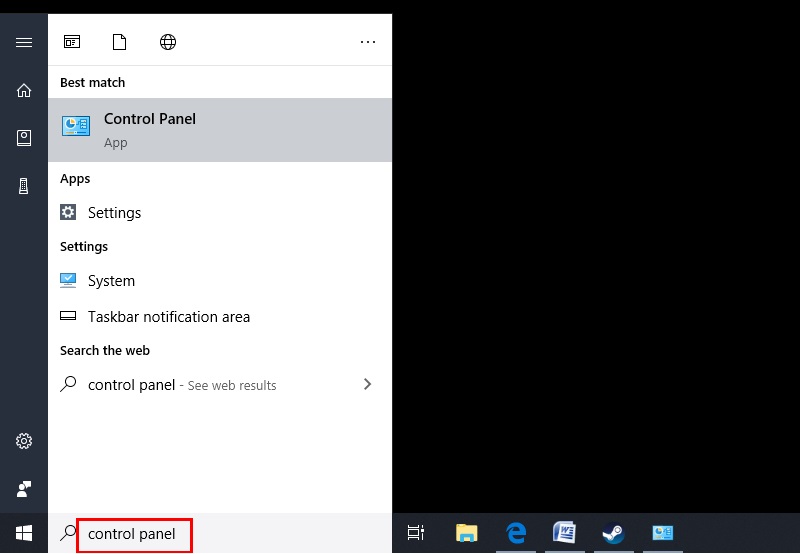Open the Home icon in the sidebar
This screenshot has height=554, width=800.
coord(24,90)
